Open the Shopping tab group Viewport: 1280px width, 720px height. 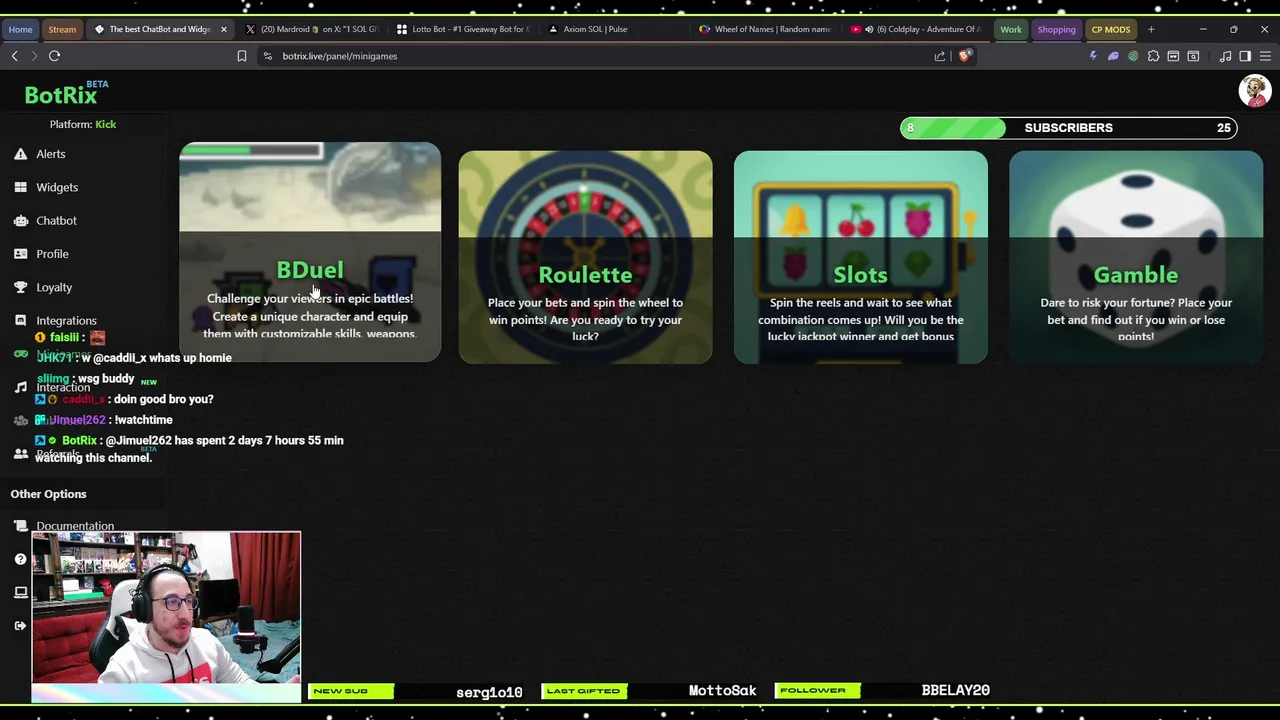[x=1056, y=29]
